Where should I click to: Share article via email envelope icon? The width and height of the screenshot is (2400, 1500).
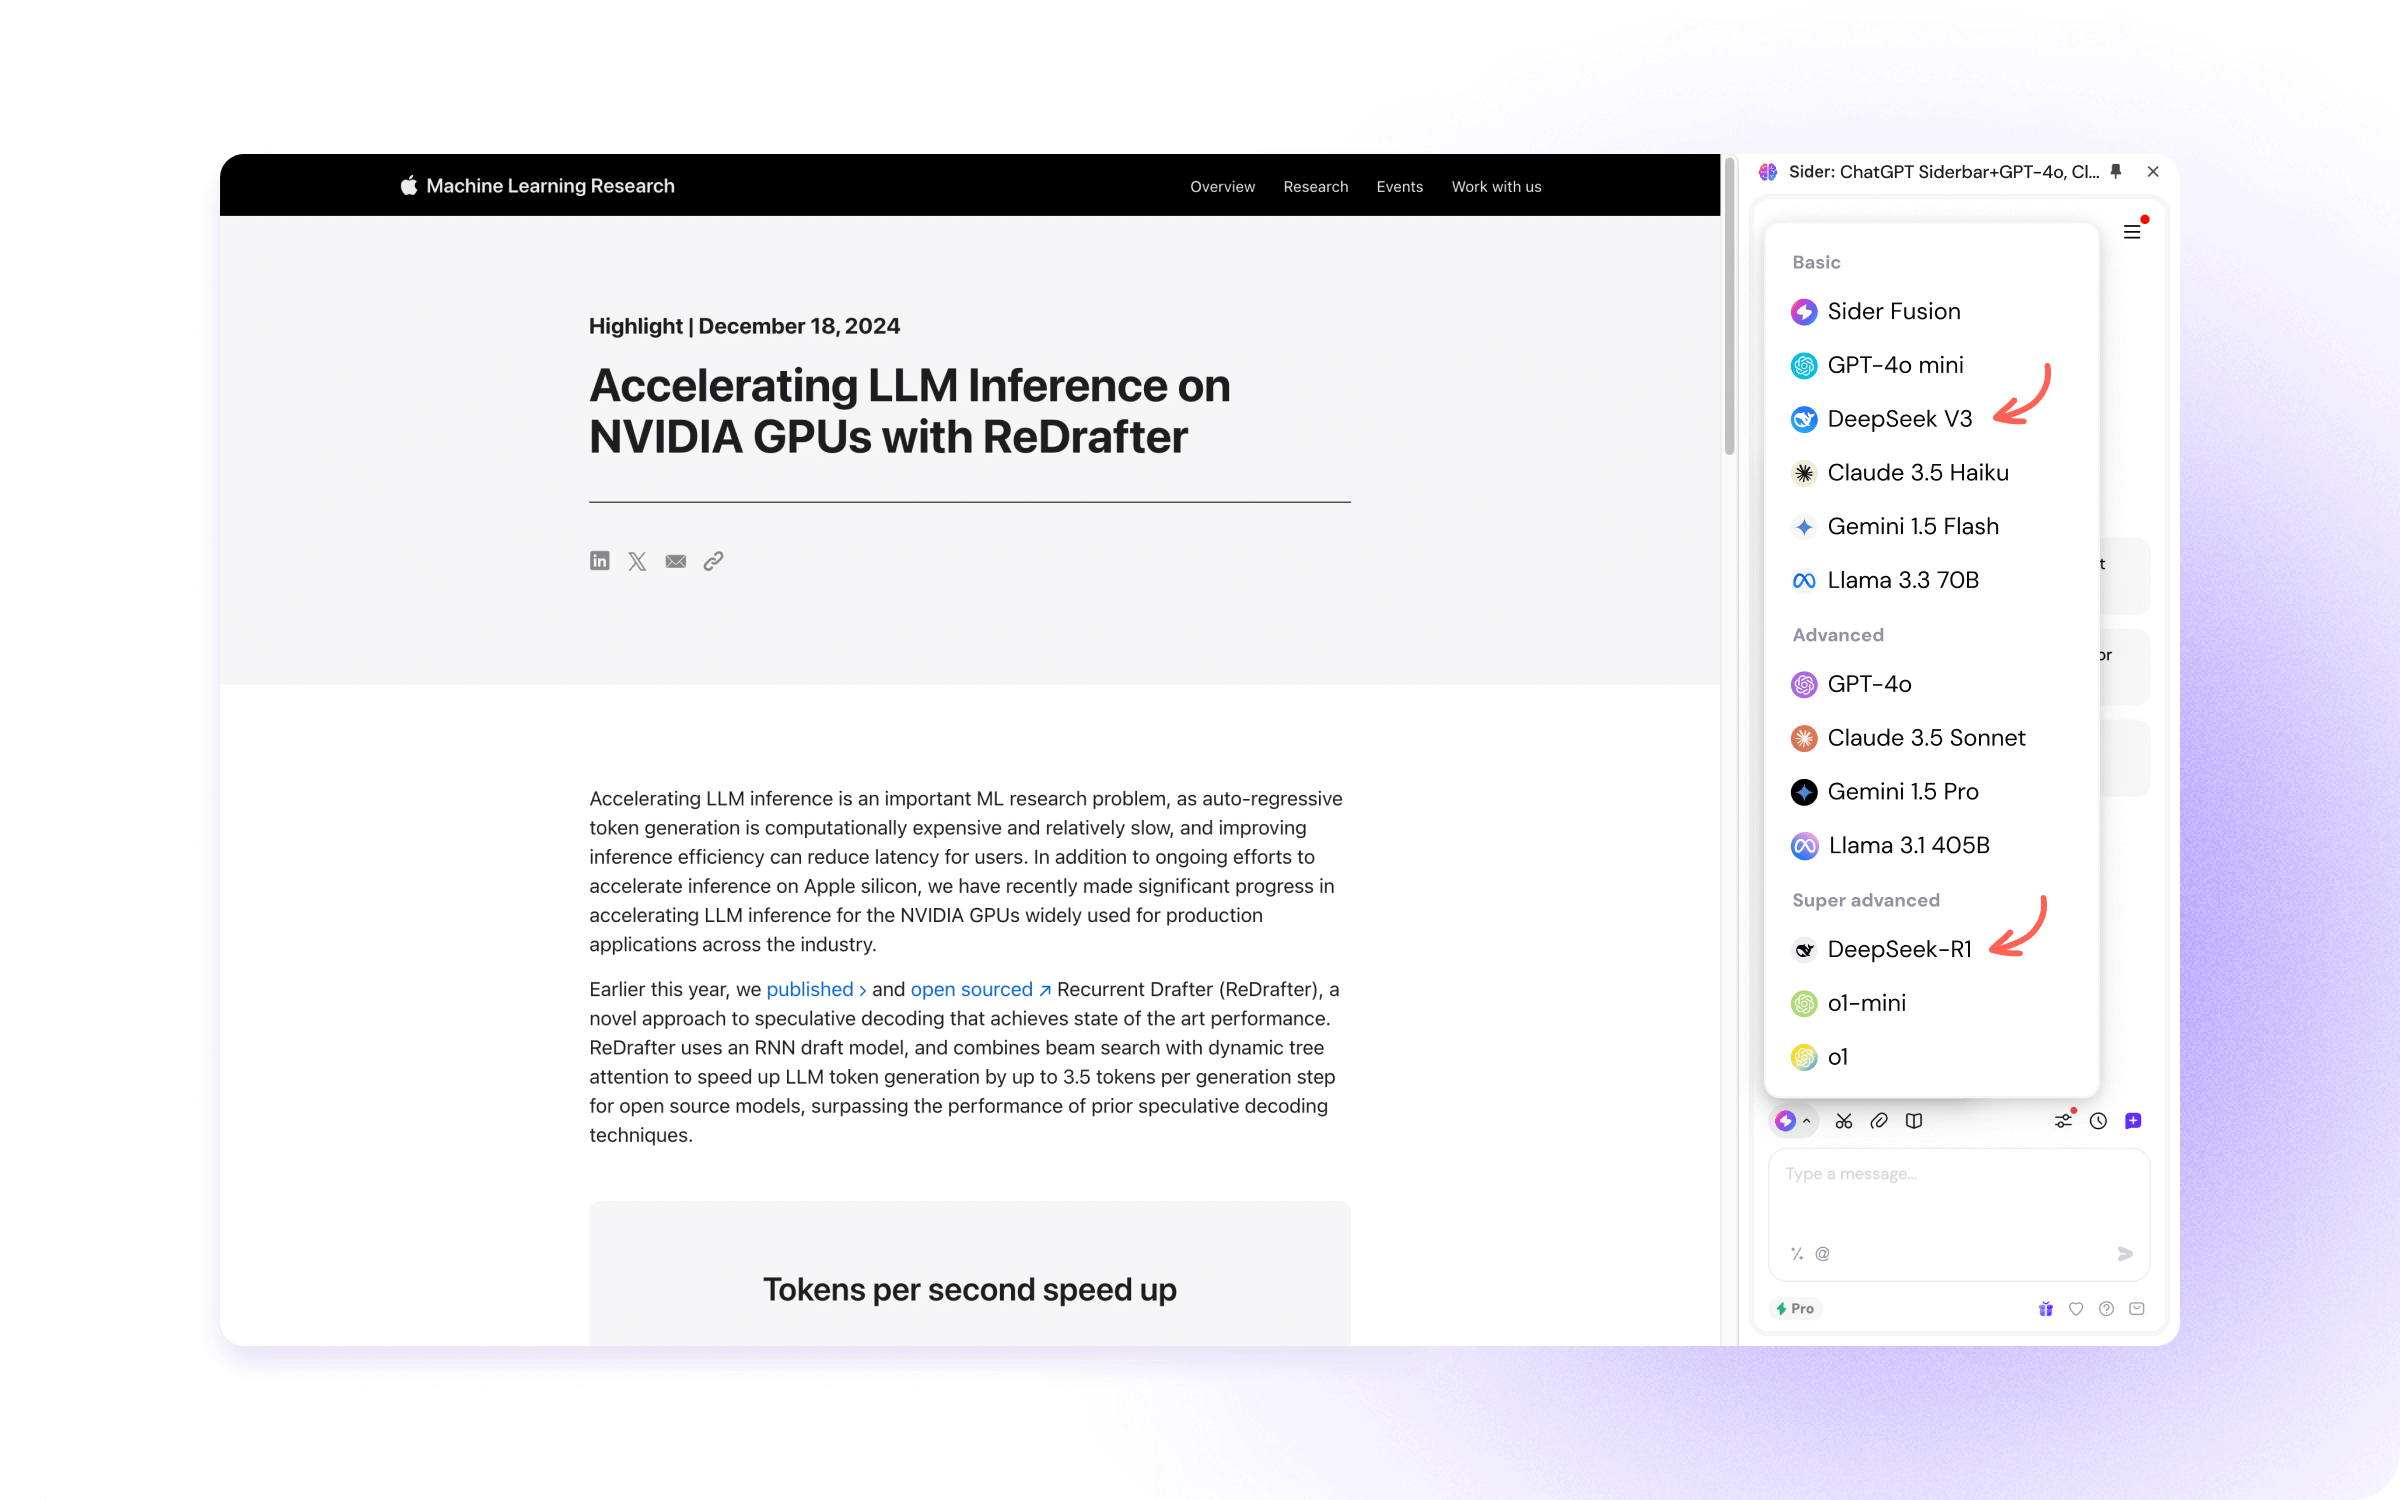tap(676, 561)
